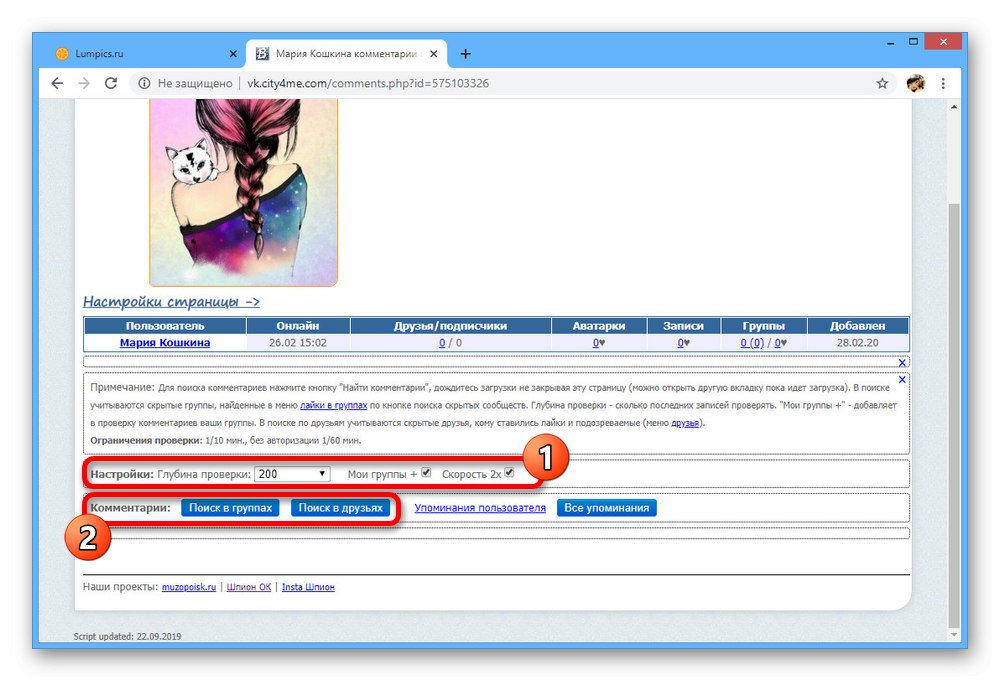Open a new tab with the plus button

click(466, 54)
